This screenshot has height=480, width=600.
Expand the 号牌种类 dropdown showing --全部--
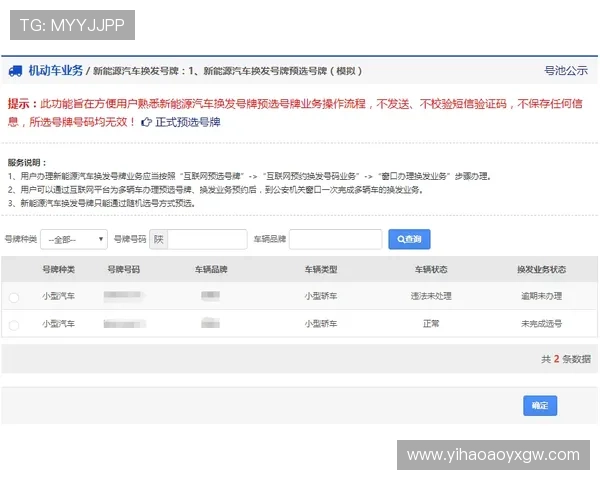click(74, 240)
